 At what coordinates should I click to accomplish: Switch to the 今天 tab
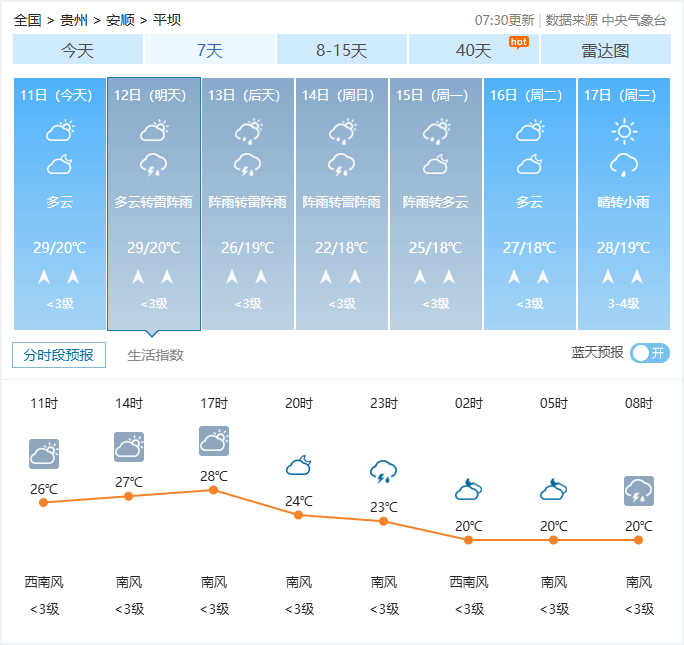(78, 50)
